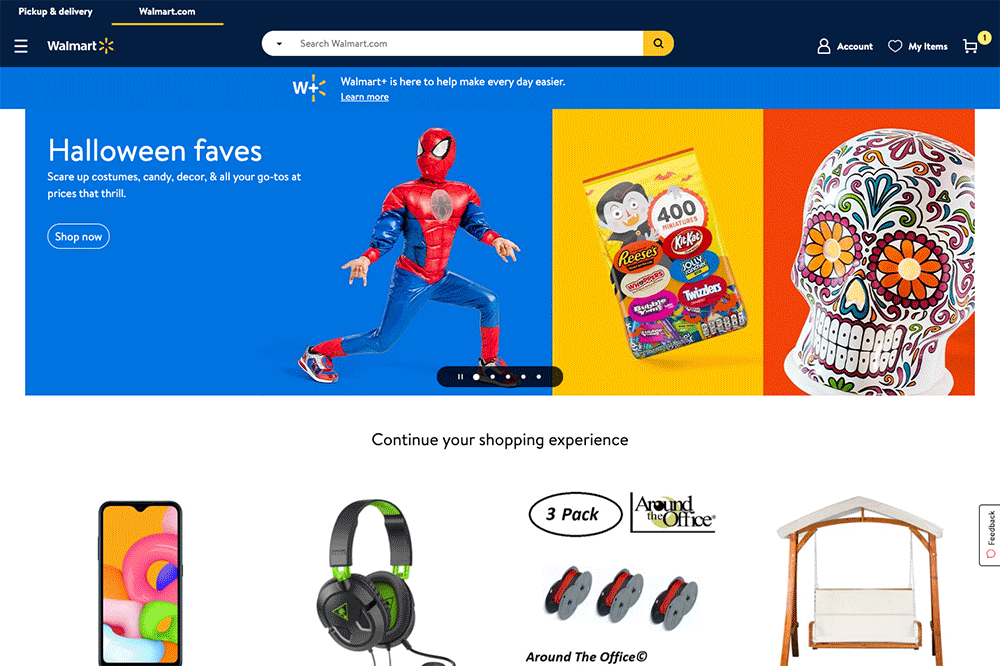Open the Feedback side tab
This screenshot has width=1000, height=666.
click(x=990, y=535)
